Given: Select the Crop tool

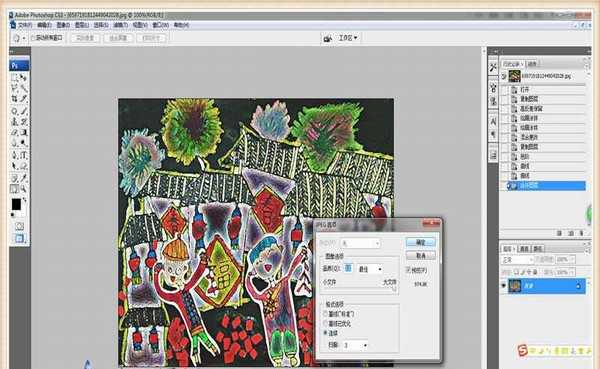Looking at the screenshot, I should [15, 99].
